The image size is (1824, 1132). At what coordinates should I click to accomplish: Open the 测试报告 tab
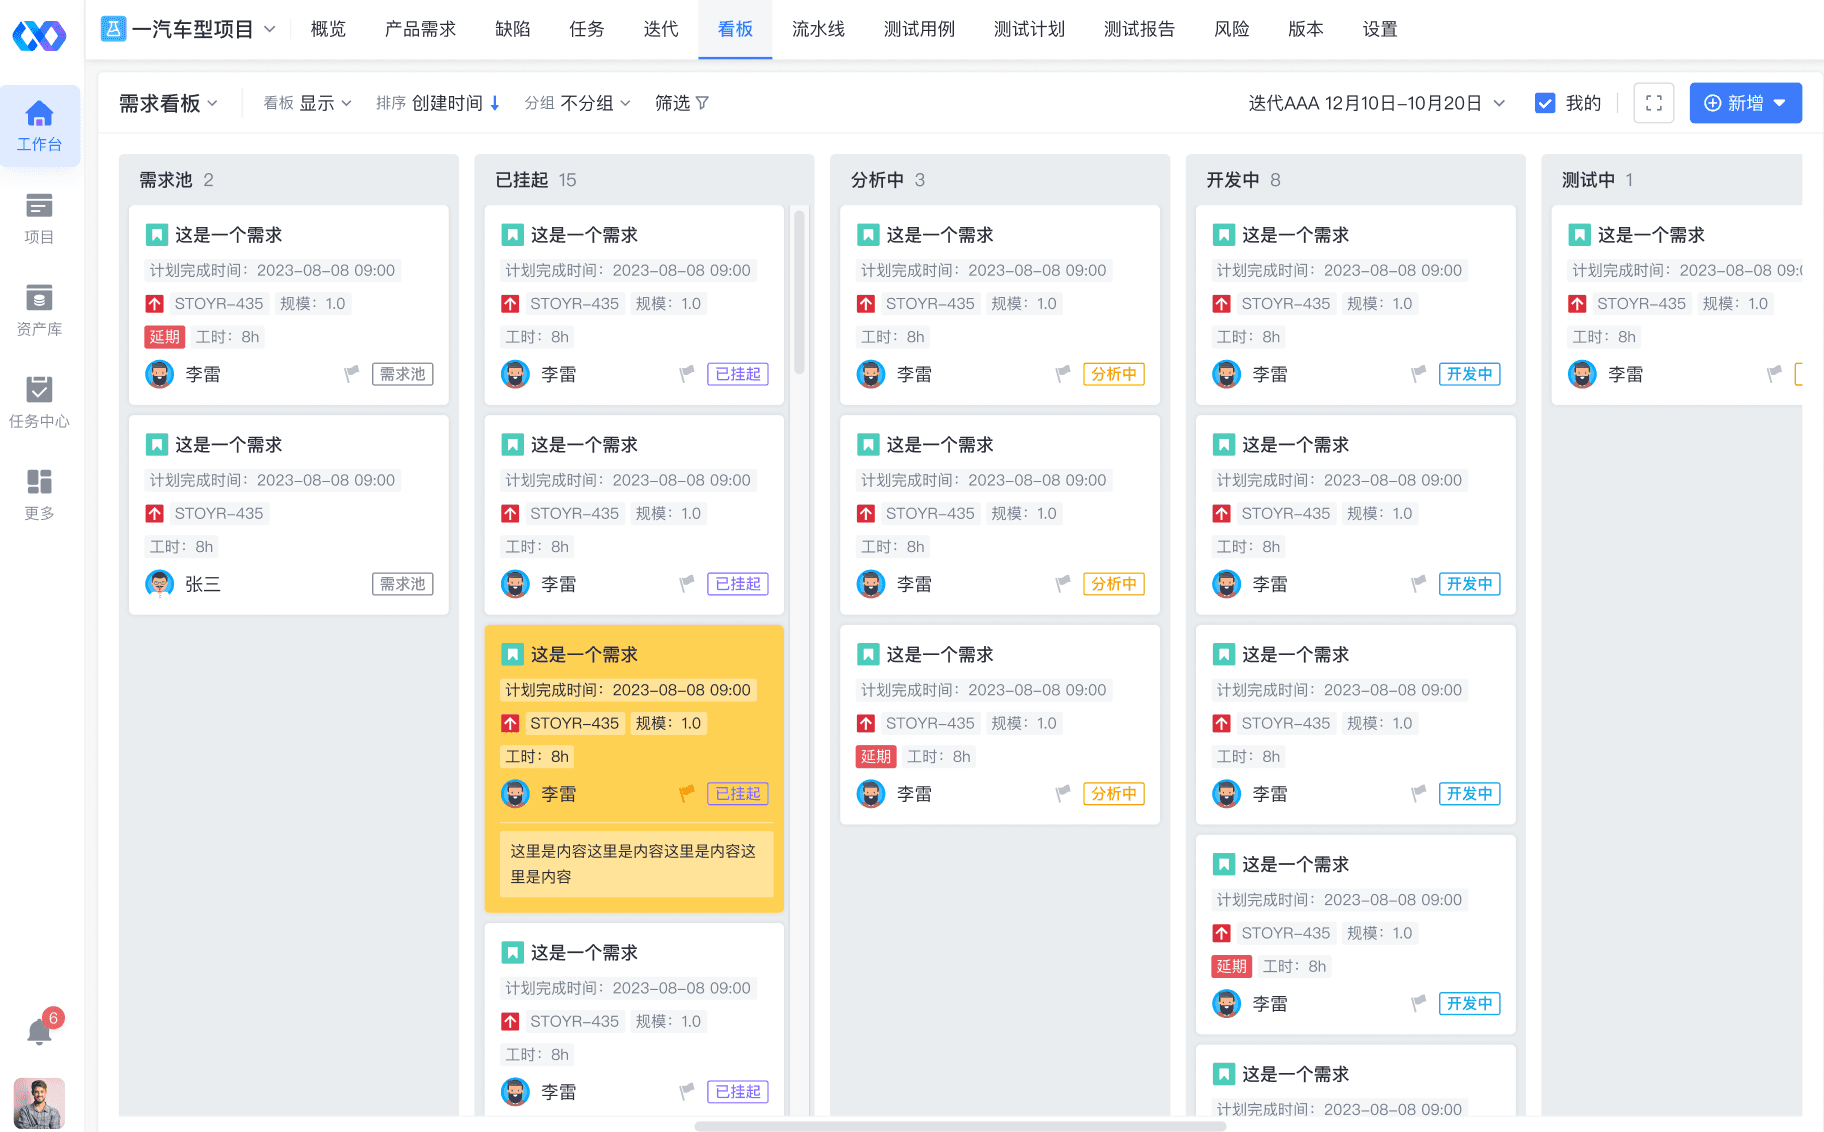click(x=1139, y=29)
